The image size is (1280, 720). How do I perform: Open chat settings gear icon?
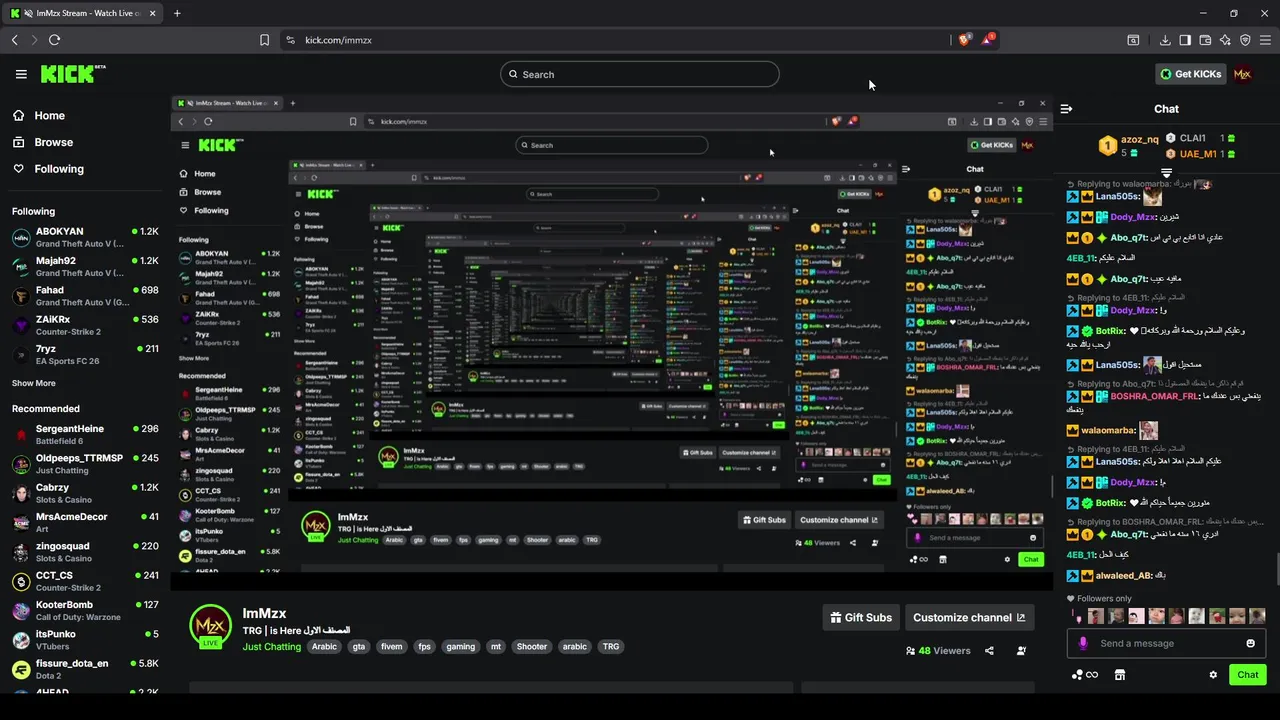[1213, 675]
